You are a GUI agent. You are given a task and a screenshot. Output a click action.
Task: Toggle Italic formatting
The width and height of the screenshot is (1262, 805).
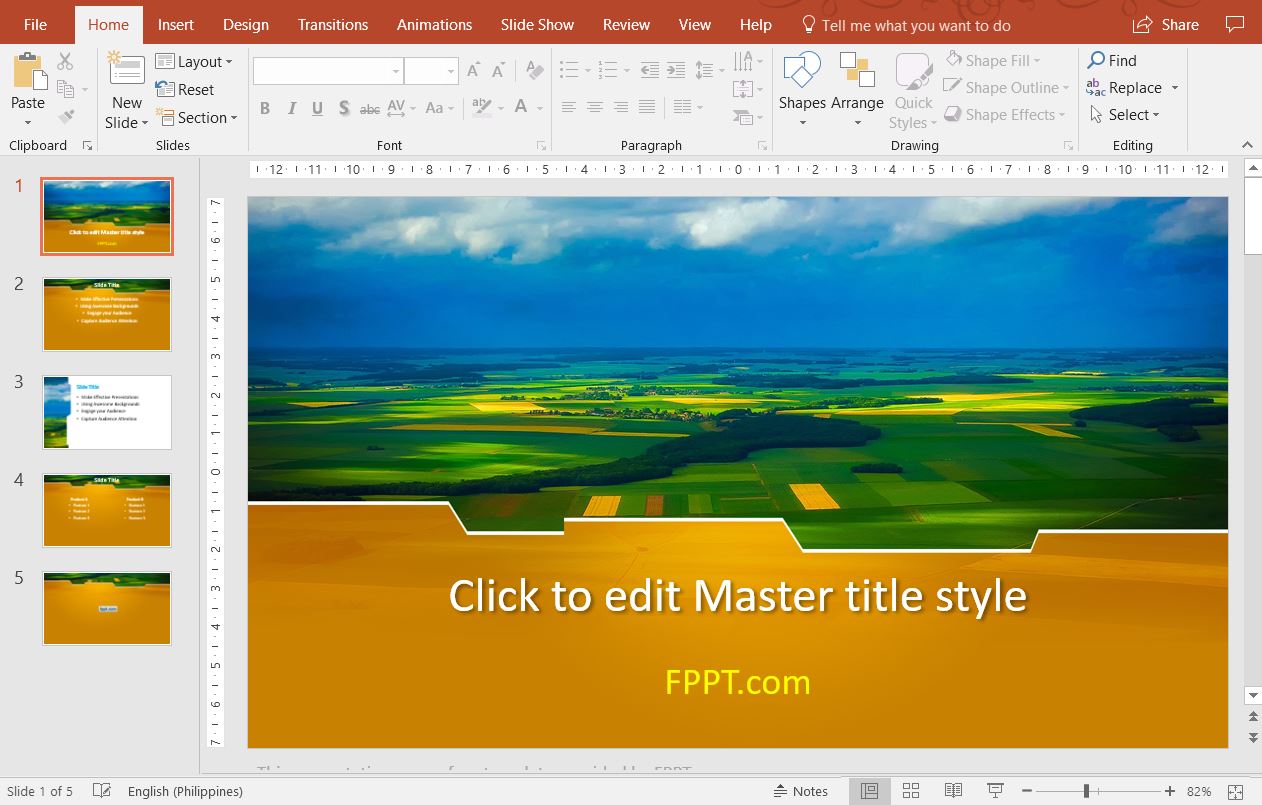tap(291, 108)
